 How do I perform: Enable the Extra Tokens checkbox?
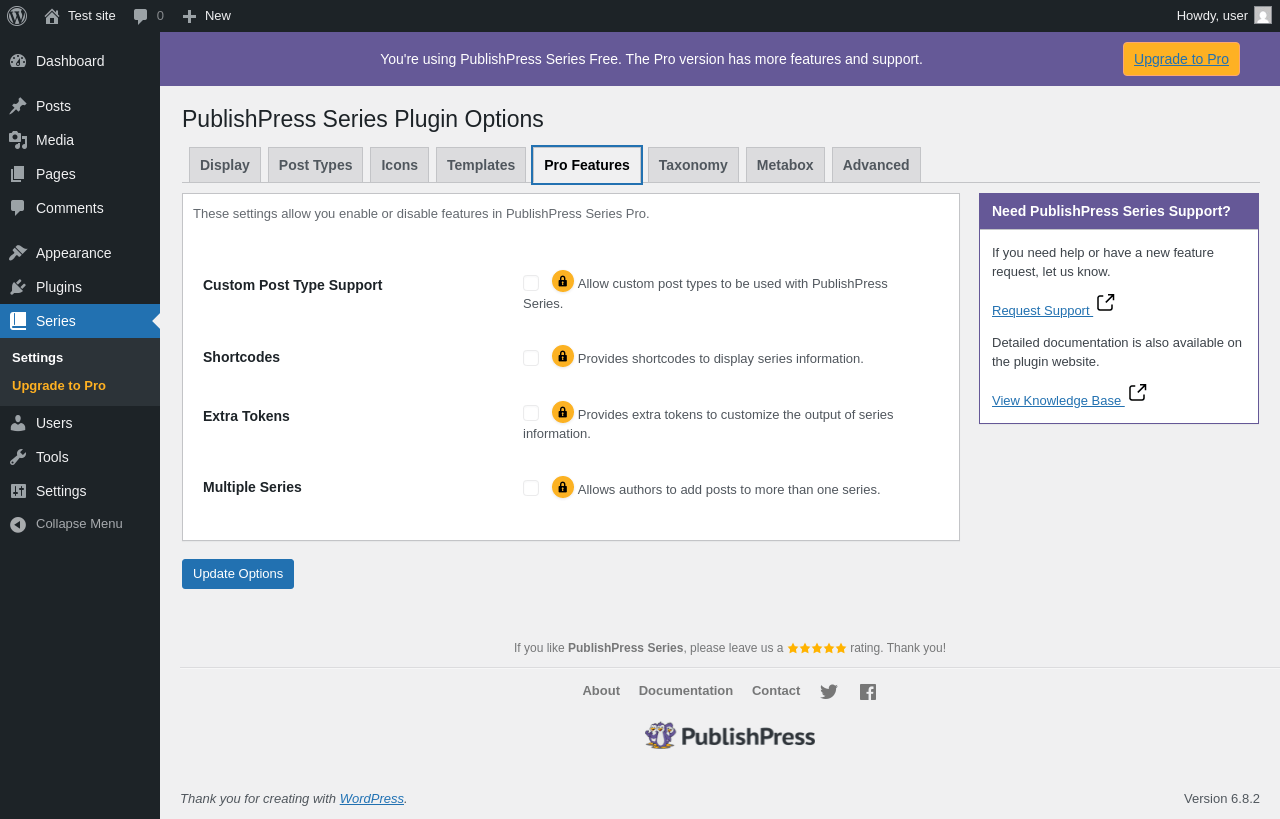[x=531, y=413]
